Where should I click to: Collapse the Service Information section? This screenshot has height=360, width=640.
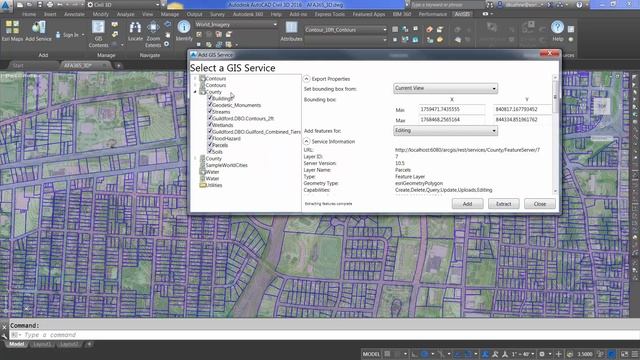point(307,141)
